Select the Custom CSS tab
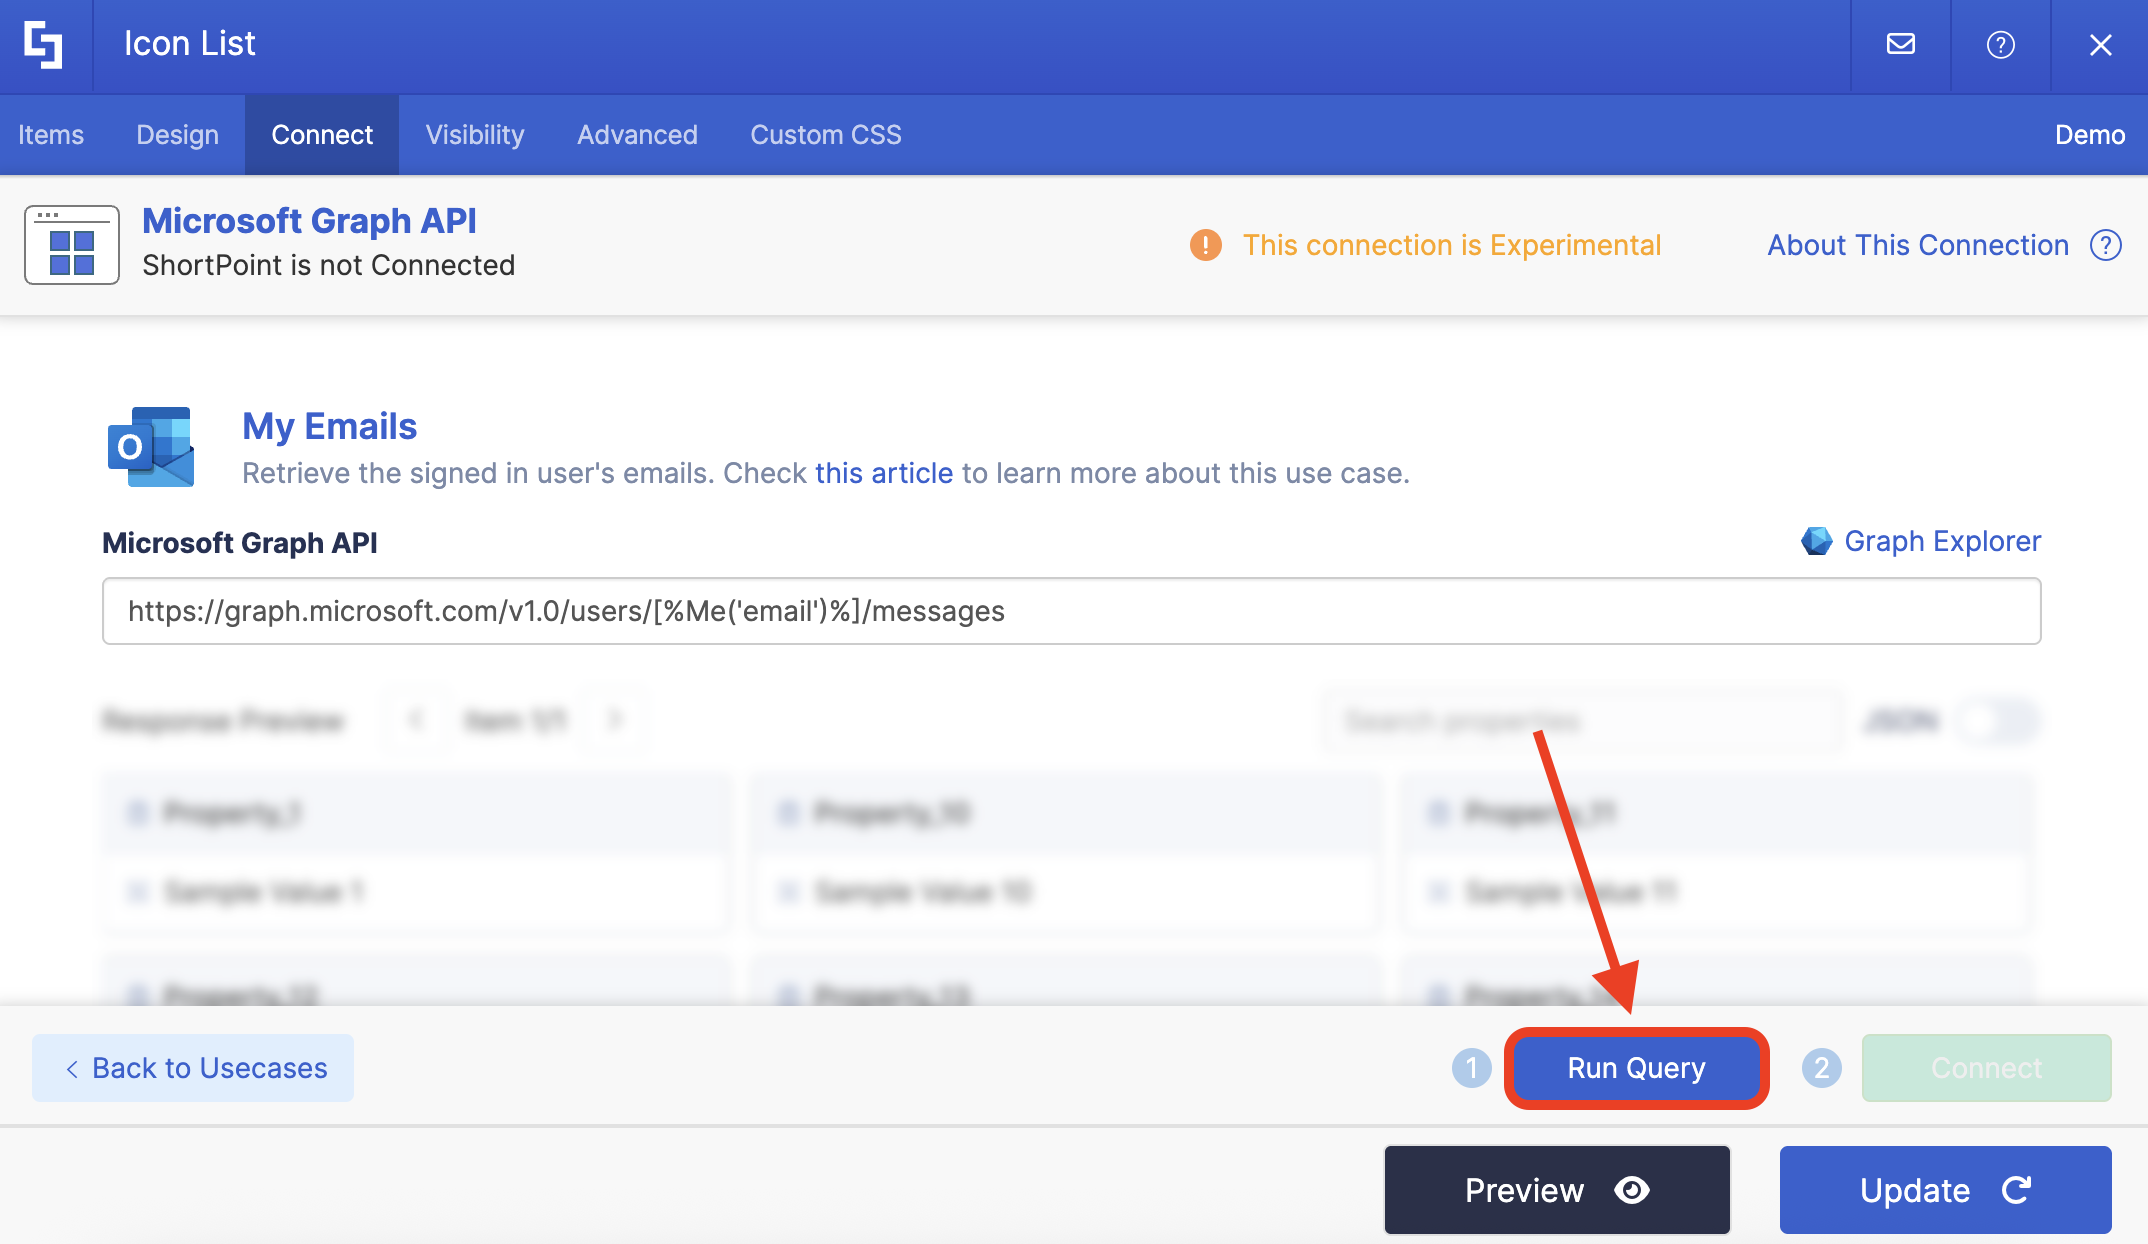The height and width of the screenshot is (1244, 2148). 825,135
